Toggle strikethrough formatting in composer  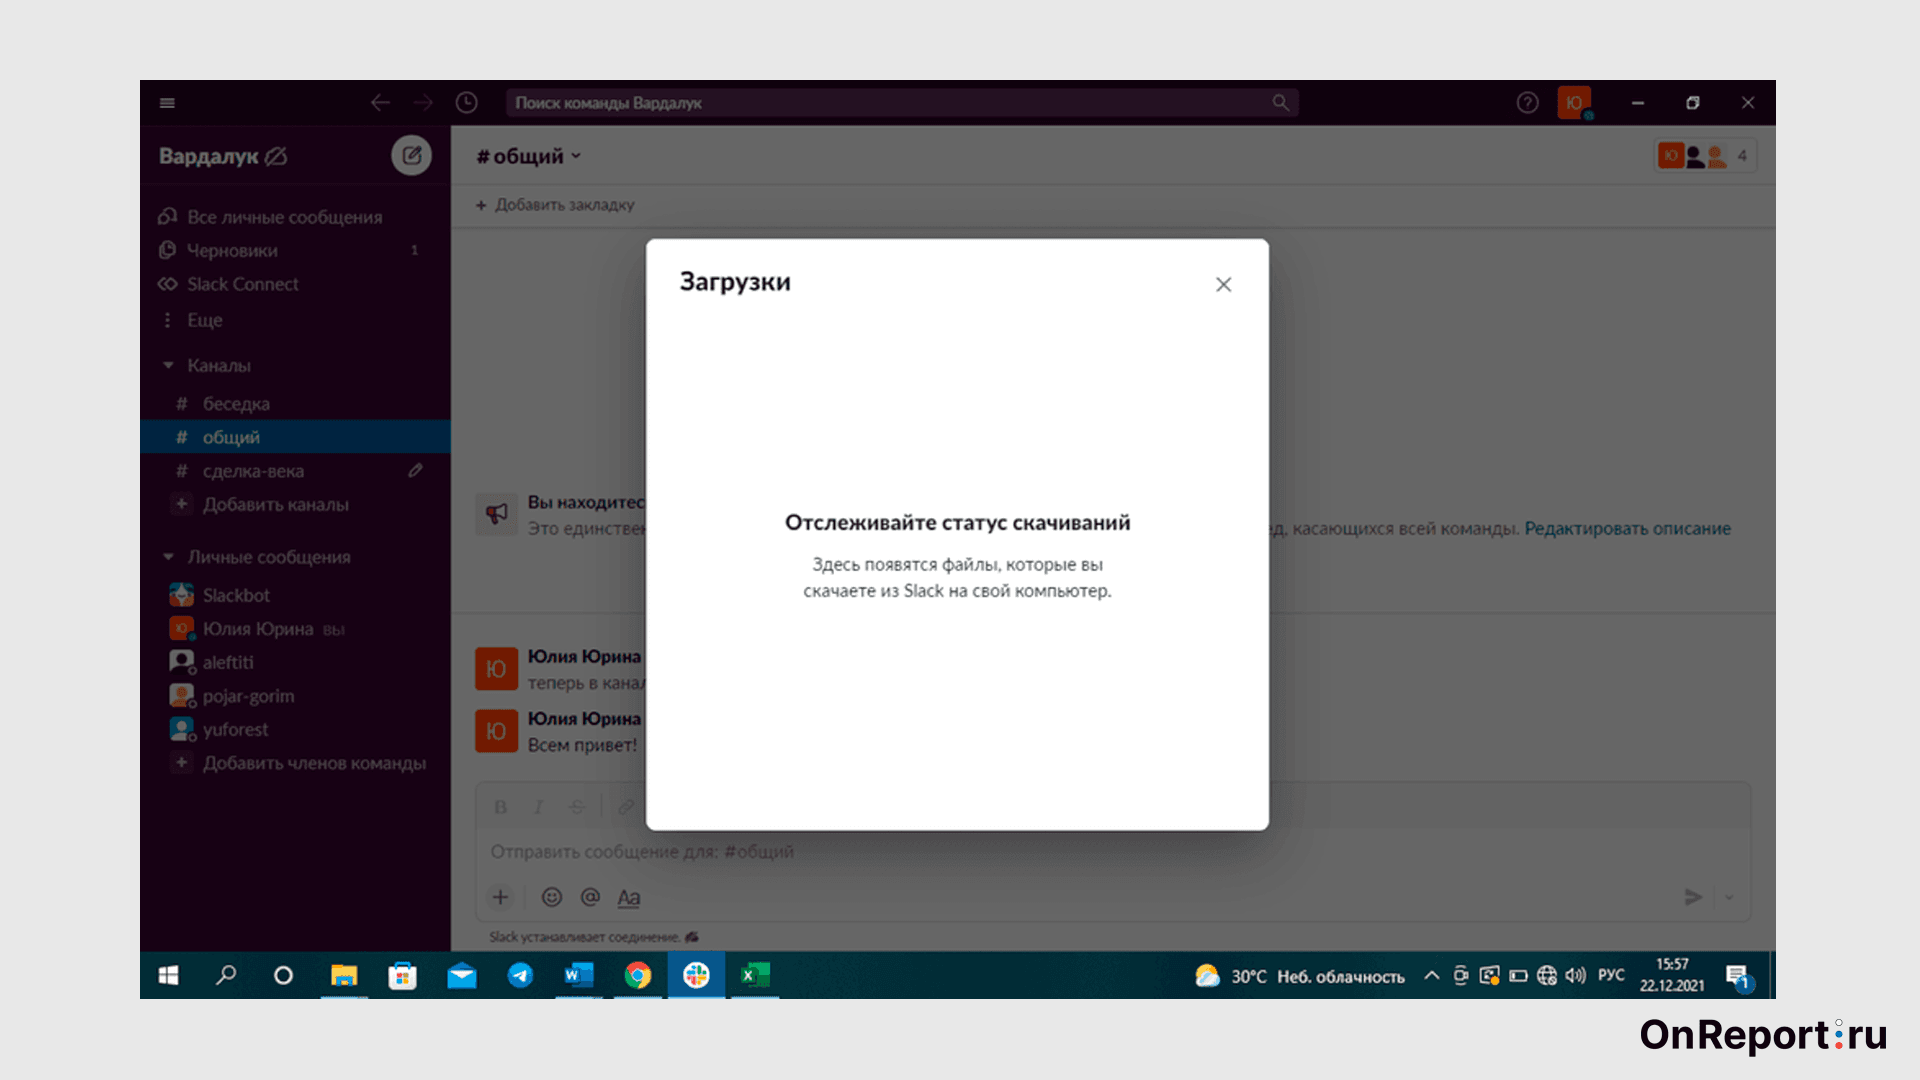(x=577, y=807)
